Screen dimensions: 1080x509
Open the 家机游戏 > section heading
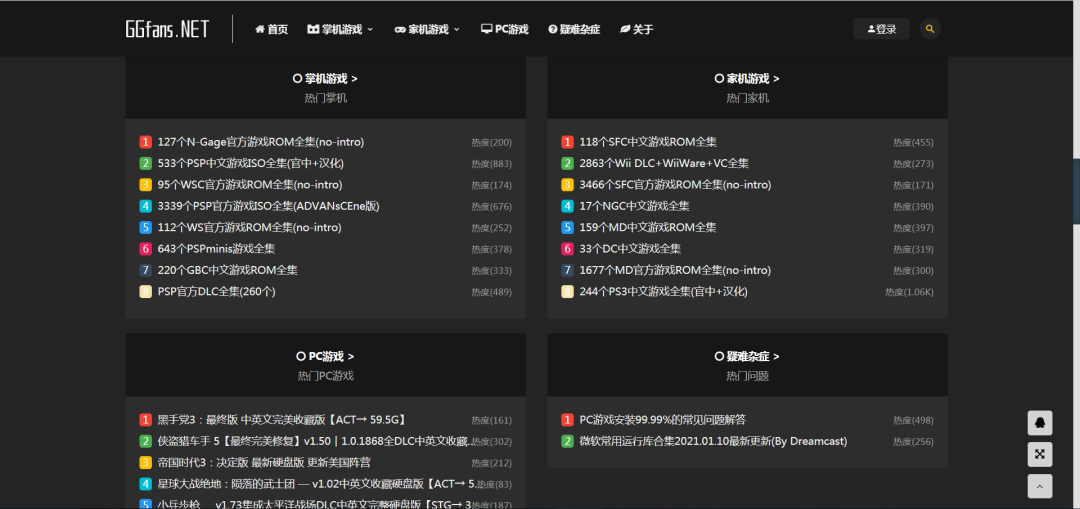point(747,78)
